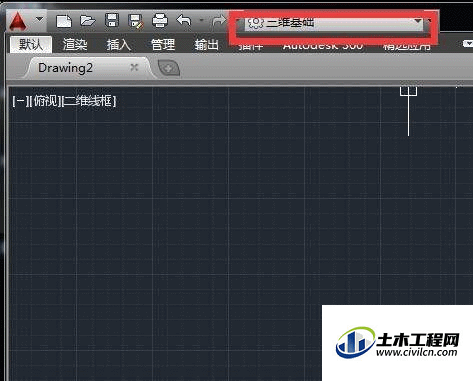The height and width of the screenshot is (381, 473).
Task: Toggle the ribbon minimize button at tab row end
Action: pyautogui.click(x=468, y=44)
